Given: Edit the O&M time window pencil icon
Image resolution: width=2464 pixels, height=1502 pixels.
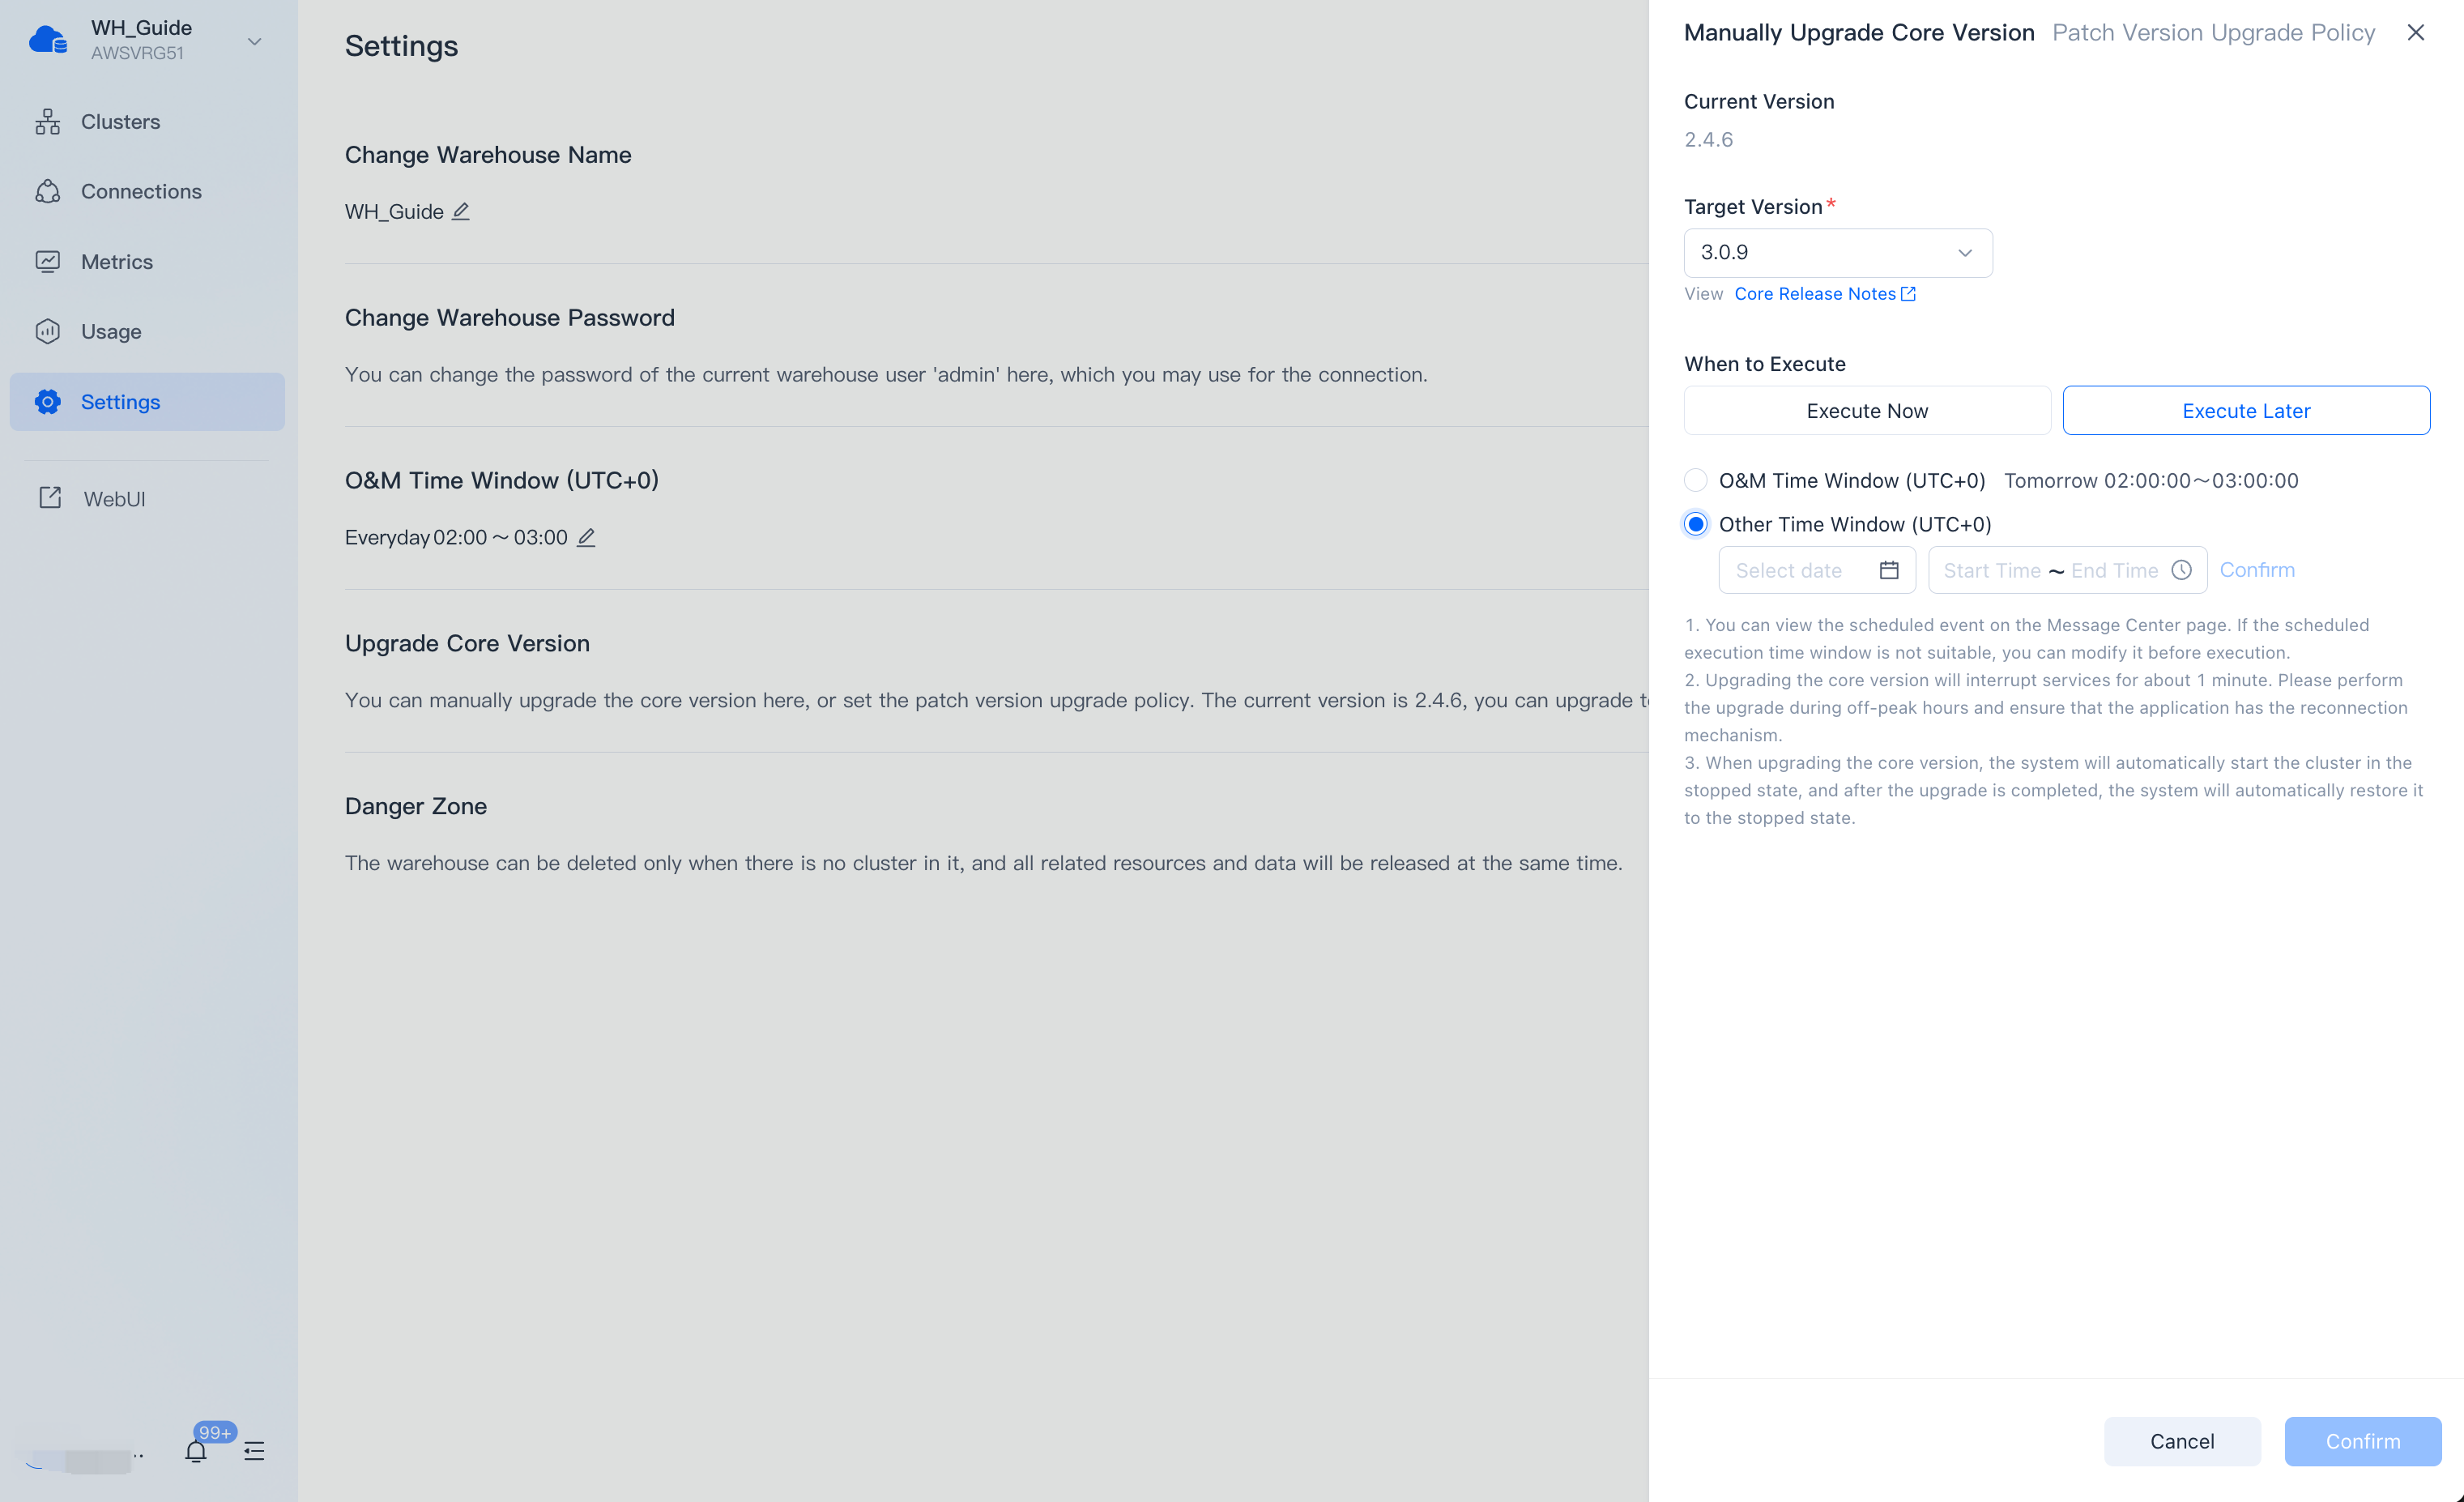Looking at the screenshot, I should click(x=587, y=537).
